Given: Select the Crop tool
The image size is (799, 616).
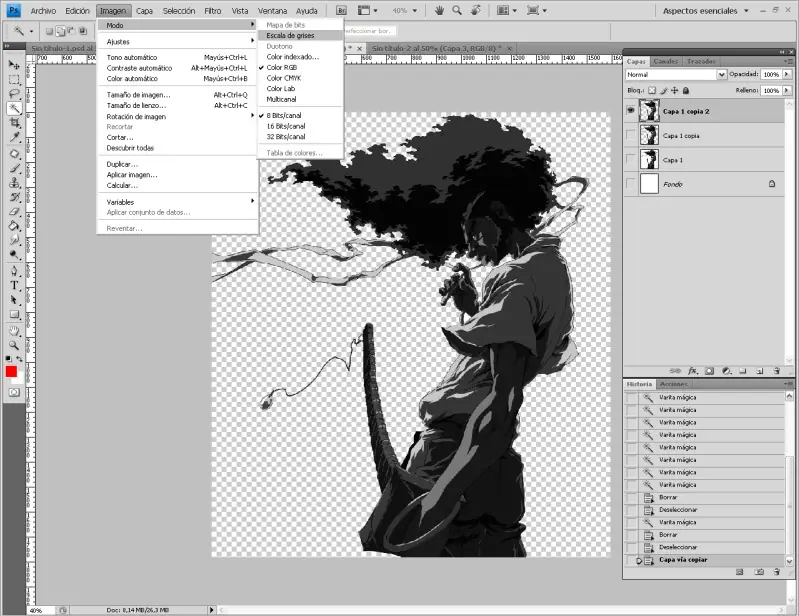Looking at the screenshot, I should click(14, 123).
